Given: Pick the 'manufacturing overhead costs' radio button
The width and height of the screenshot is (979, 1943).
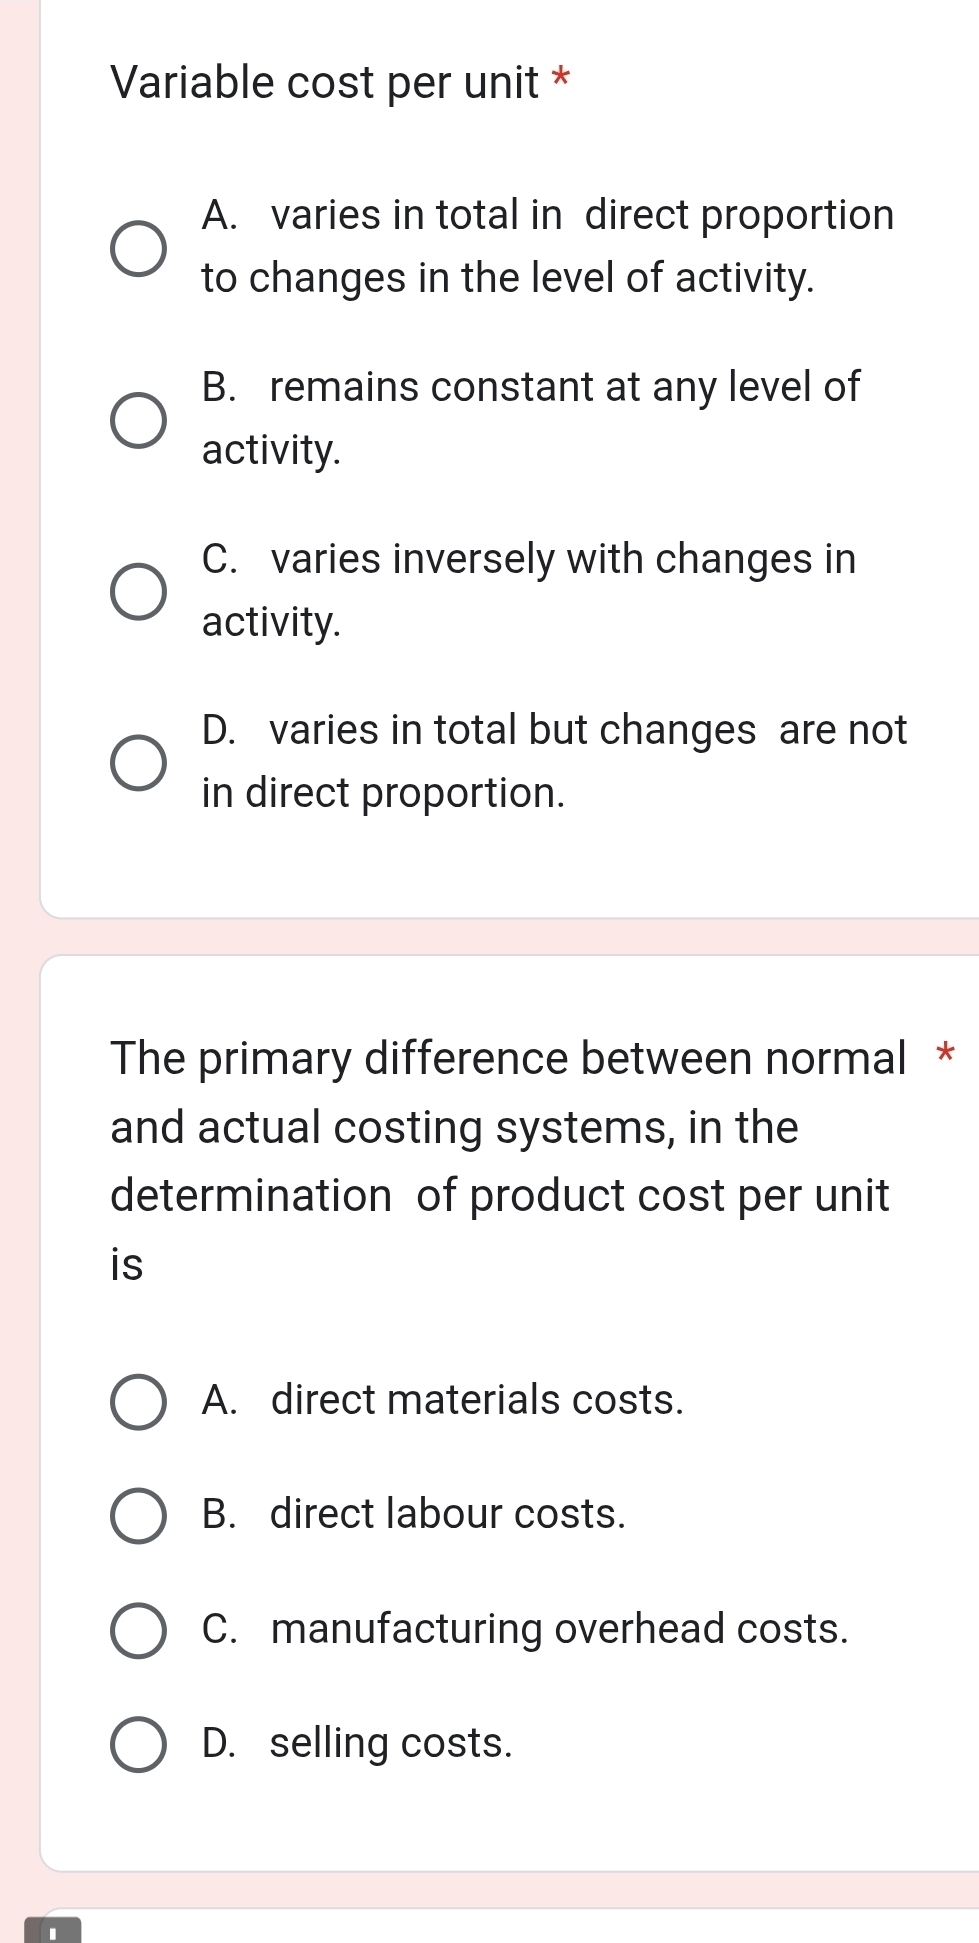Looking at the screenshot, I should [x=138, y=1631].
